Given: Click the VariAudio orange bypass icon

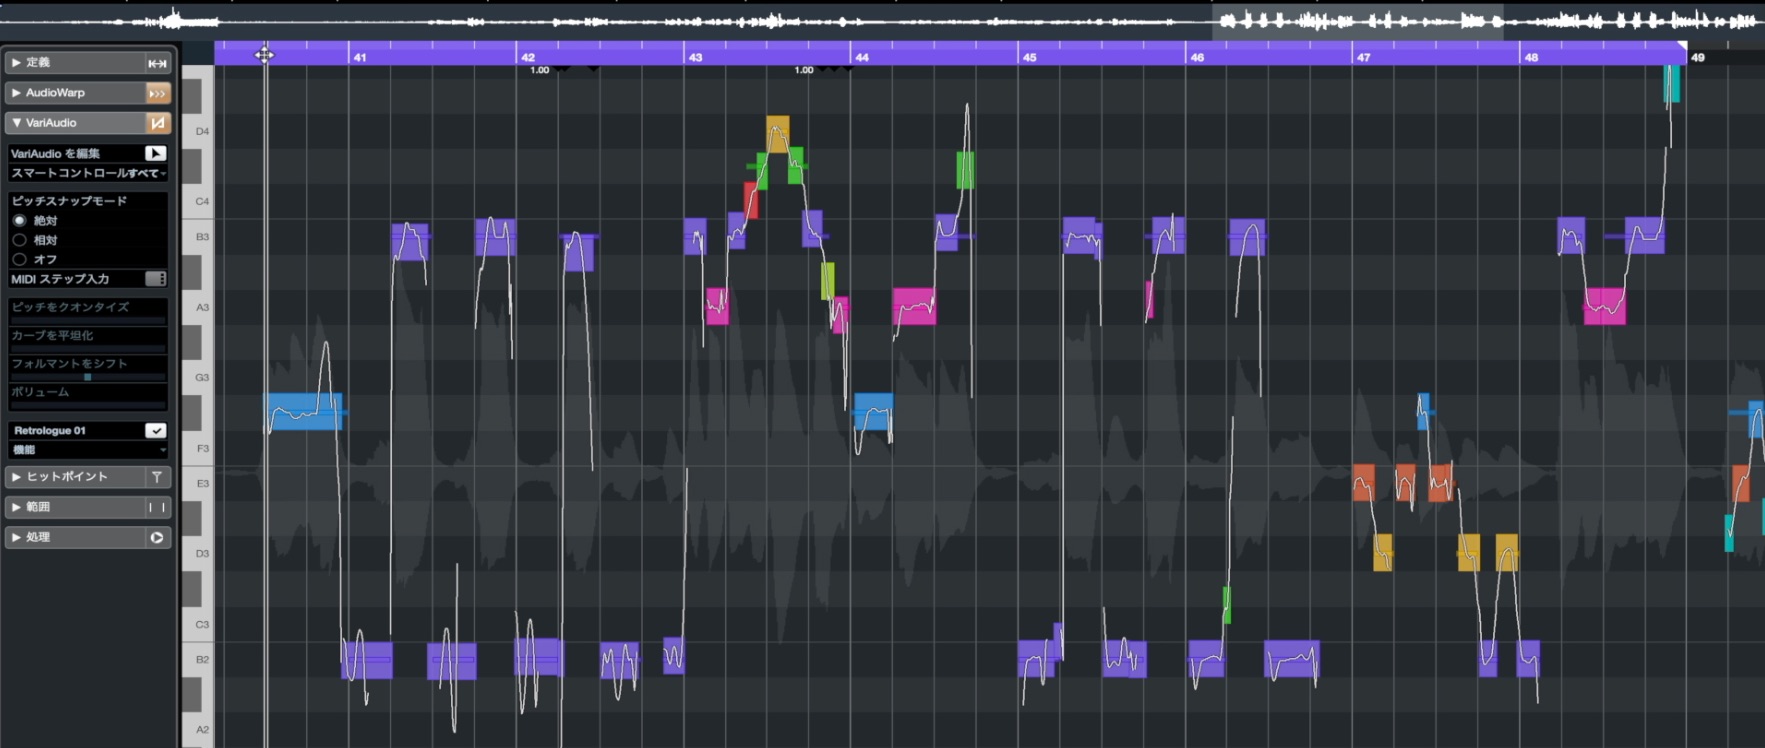Looking at the screenshot, I should tap(157, 123).
